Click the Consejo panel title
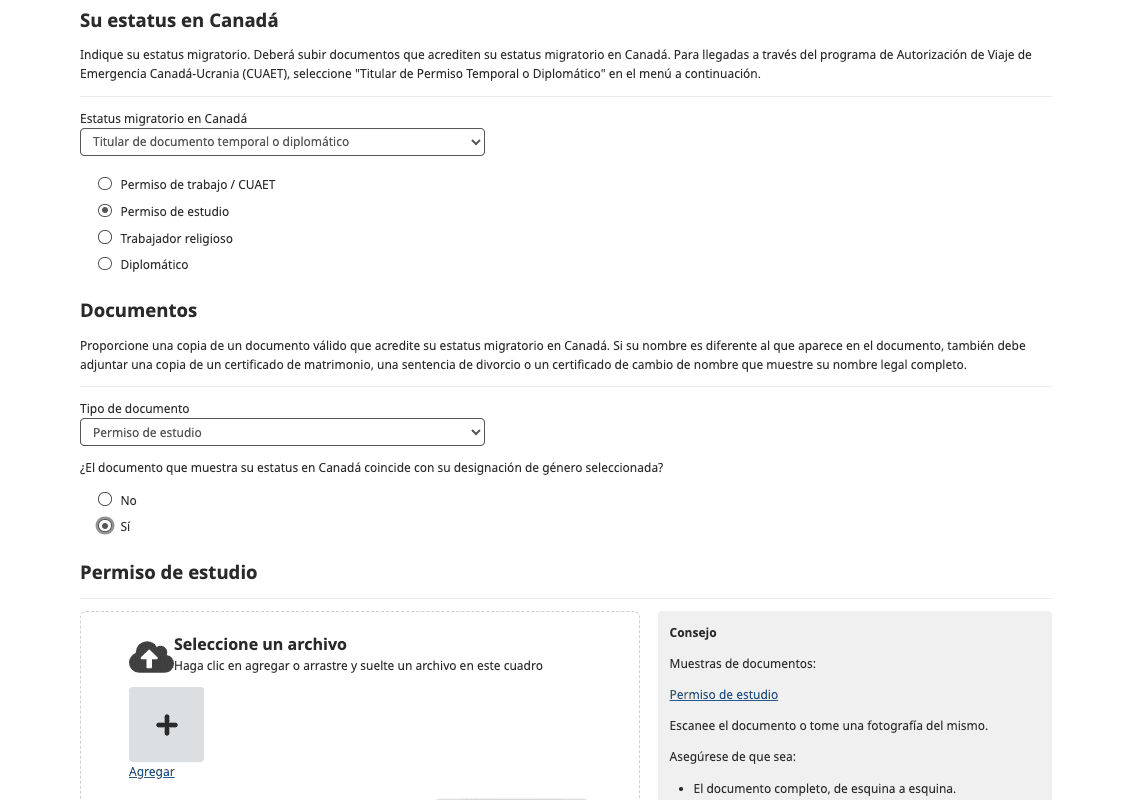Viewport: 1136px width, 800px height. pyautogui.click(x=693, y=633)
